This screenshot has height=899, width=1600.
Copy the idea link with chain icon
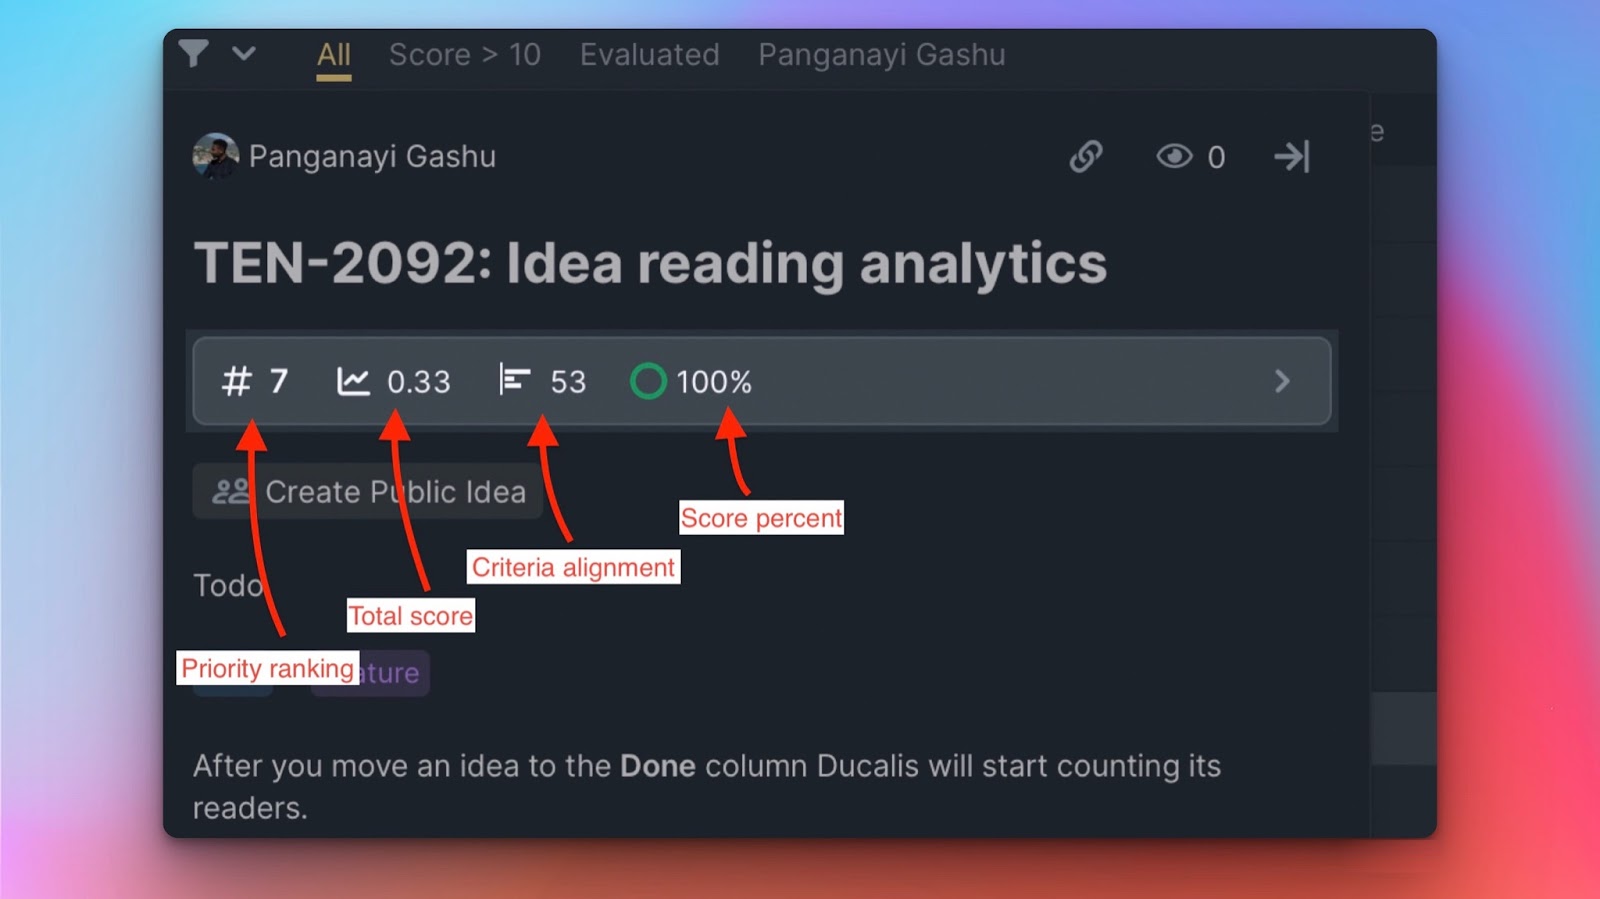[1086, 157]
